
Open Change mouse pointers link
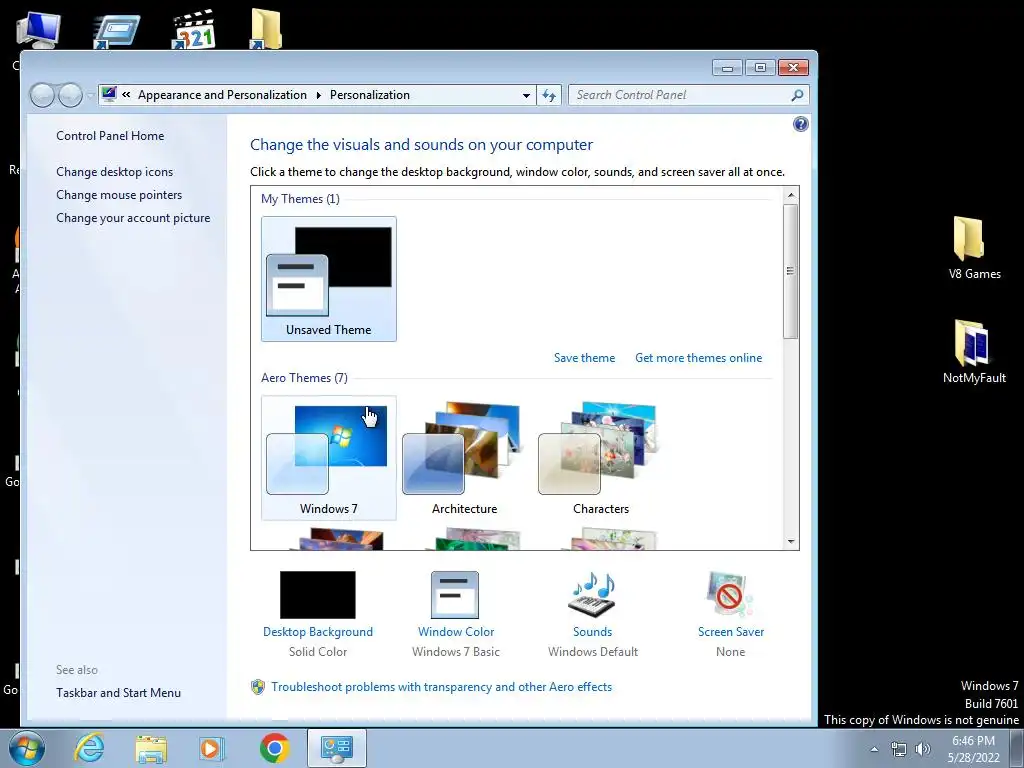click(119, 195)
